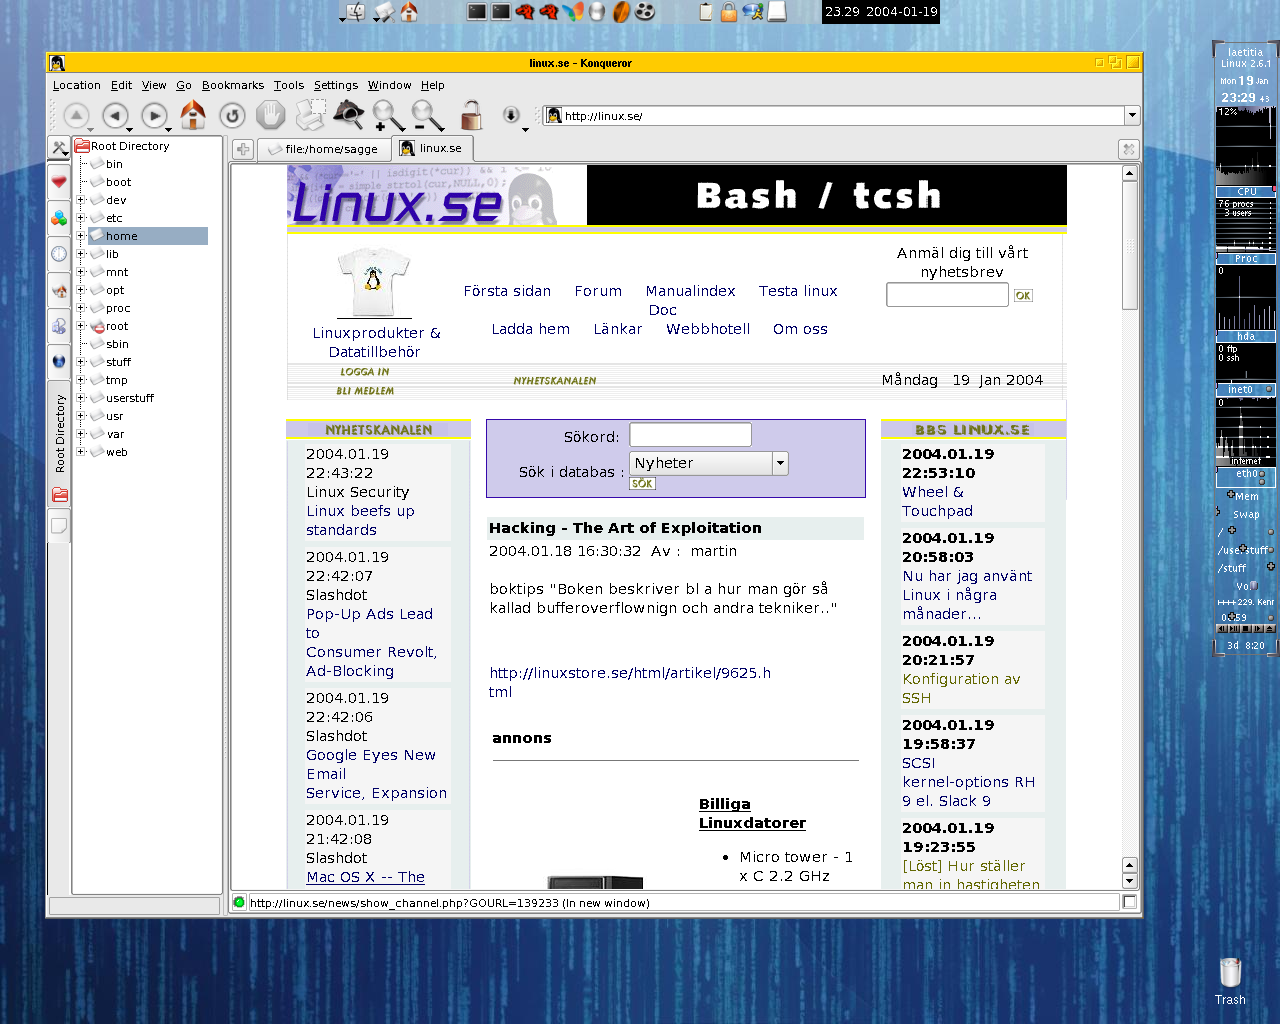Click the Sökord search text field
The height and width of the screenshot is (1024, 1280).
click(x=690, y=435)
